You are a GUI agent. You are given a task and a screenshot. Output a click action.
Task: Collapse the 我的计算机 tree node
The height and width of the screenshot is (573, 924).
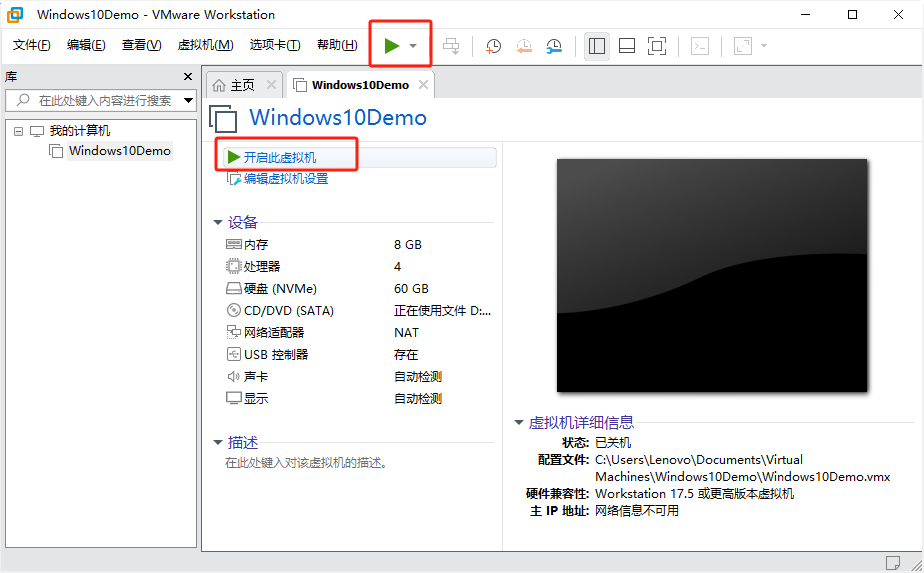[x=18, y=131]
